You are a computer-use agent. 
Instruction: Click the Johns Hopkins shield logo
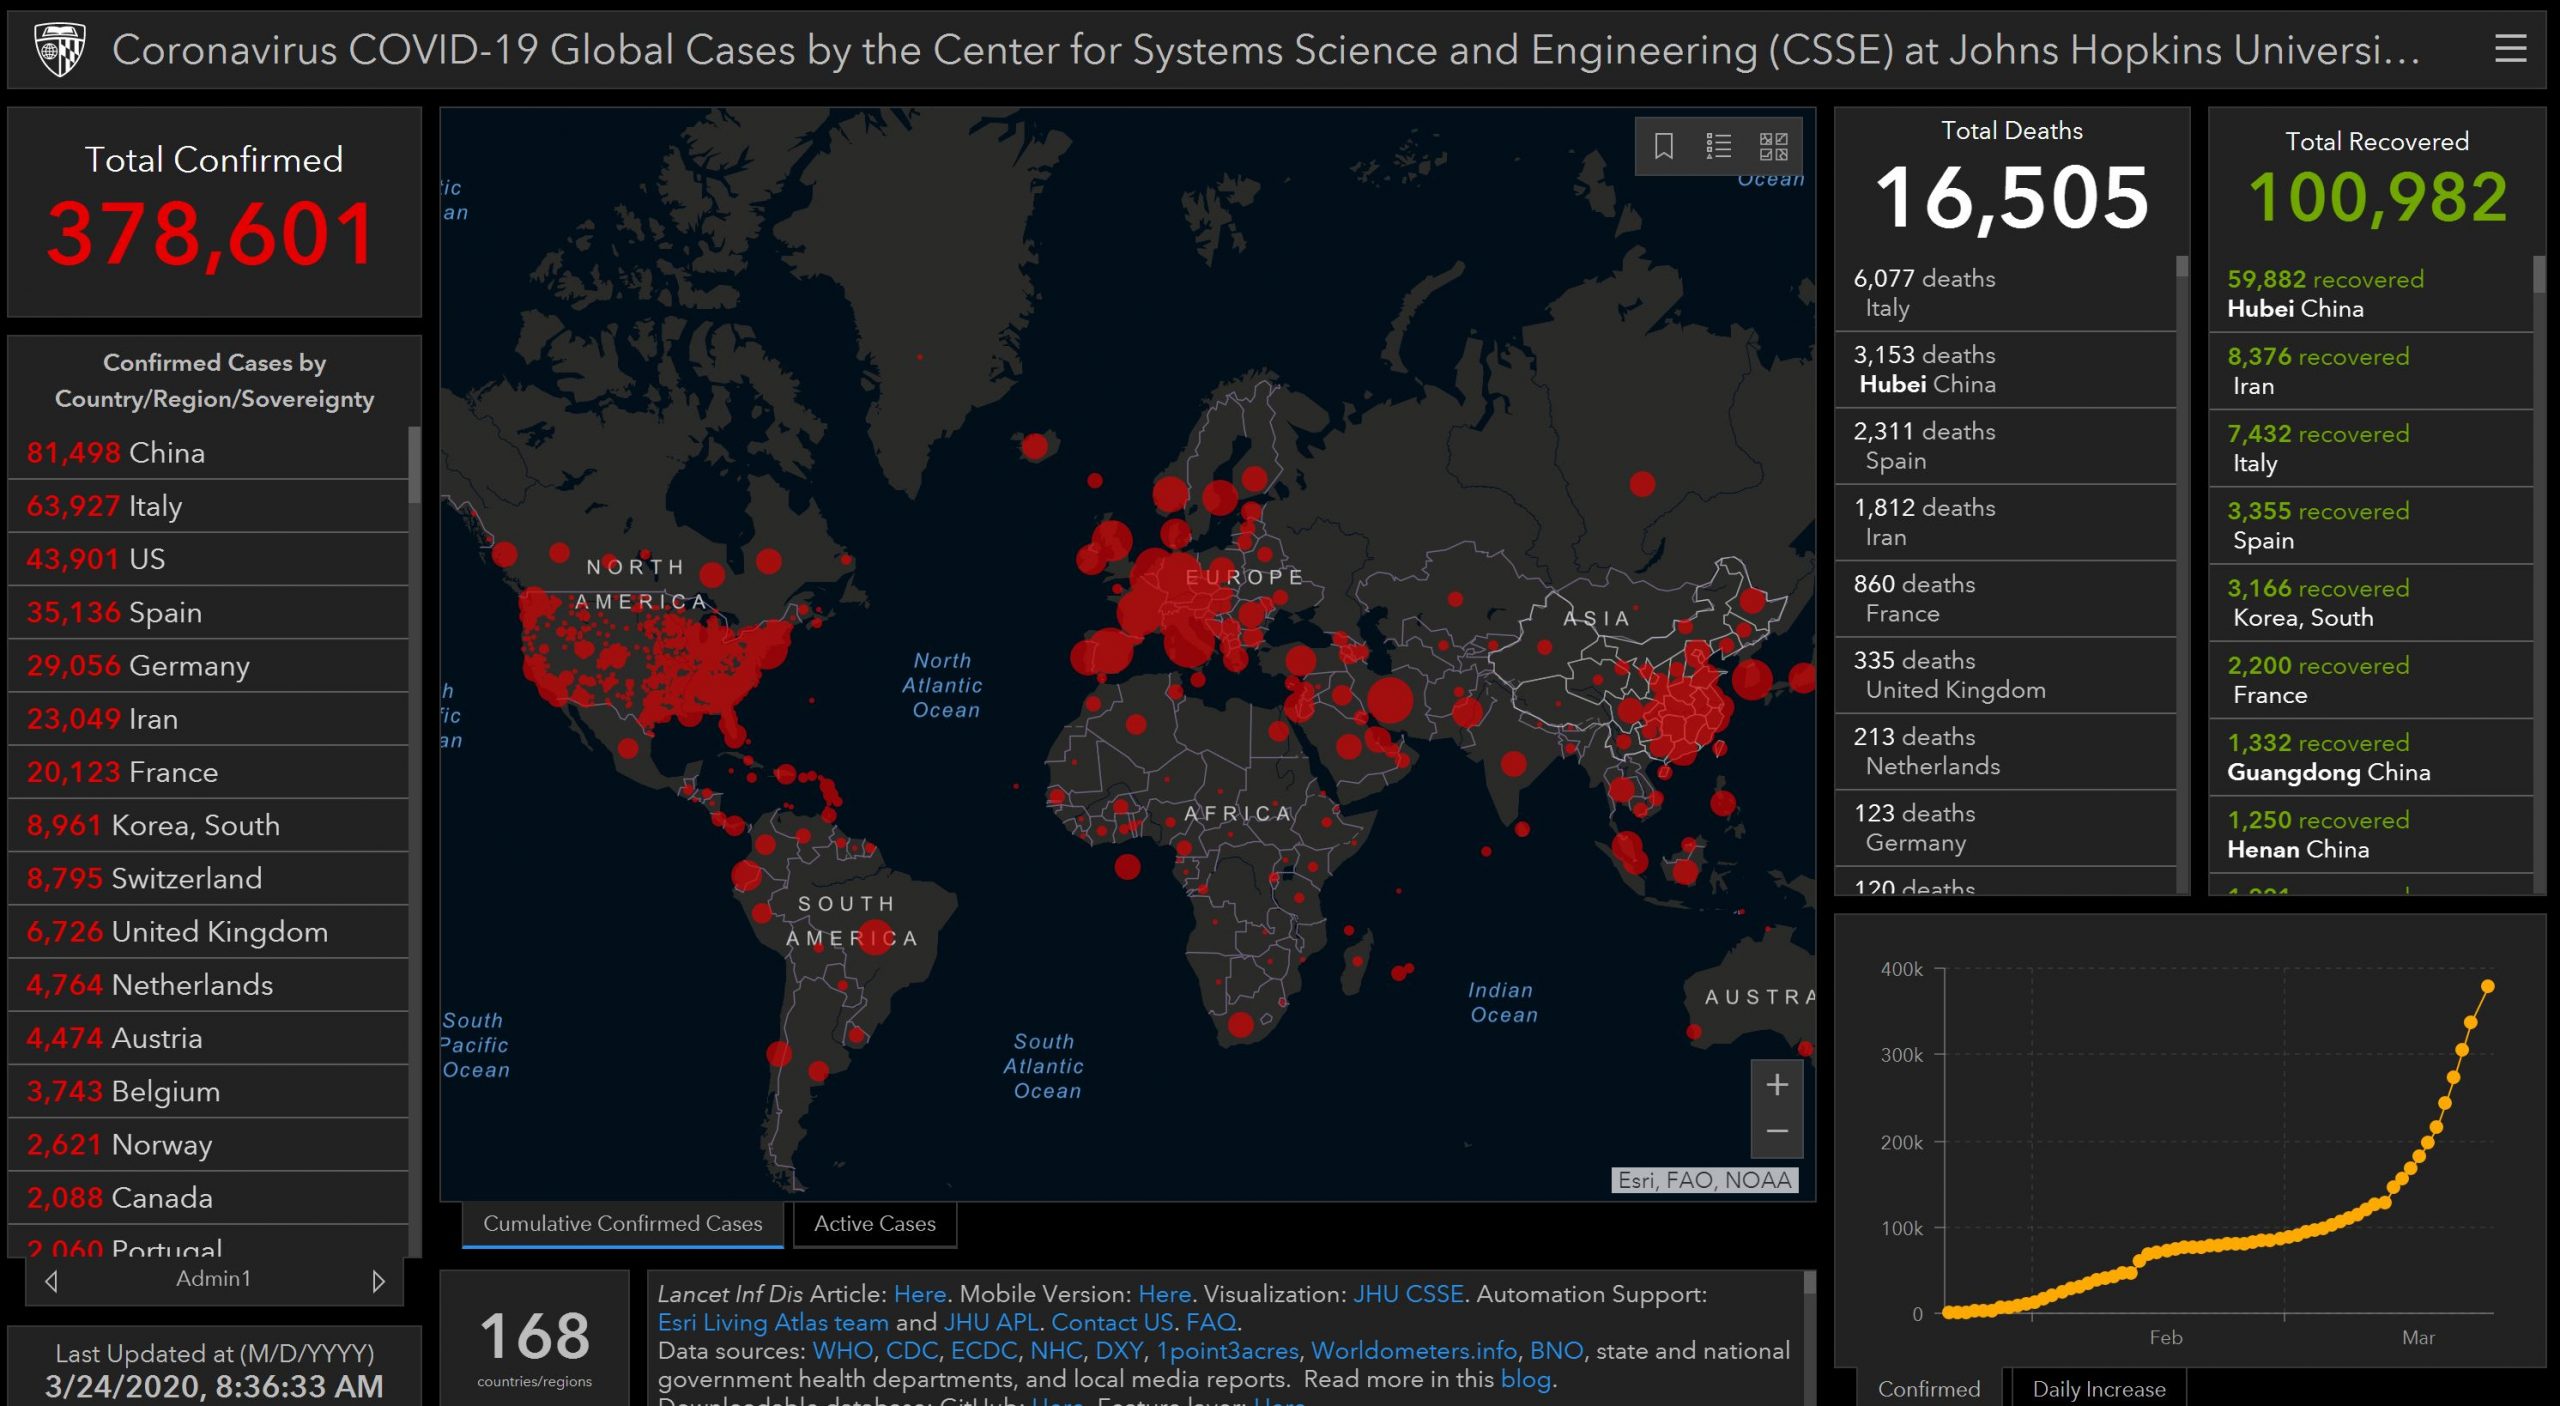[60, 49]
